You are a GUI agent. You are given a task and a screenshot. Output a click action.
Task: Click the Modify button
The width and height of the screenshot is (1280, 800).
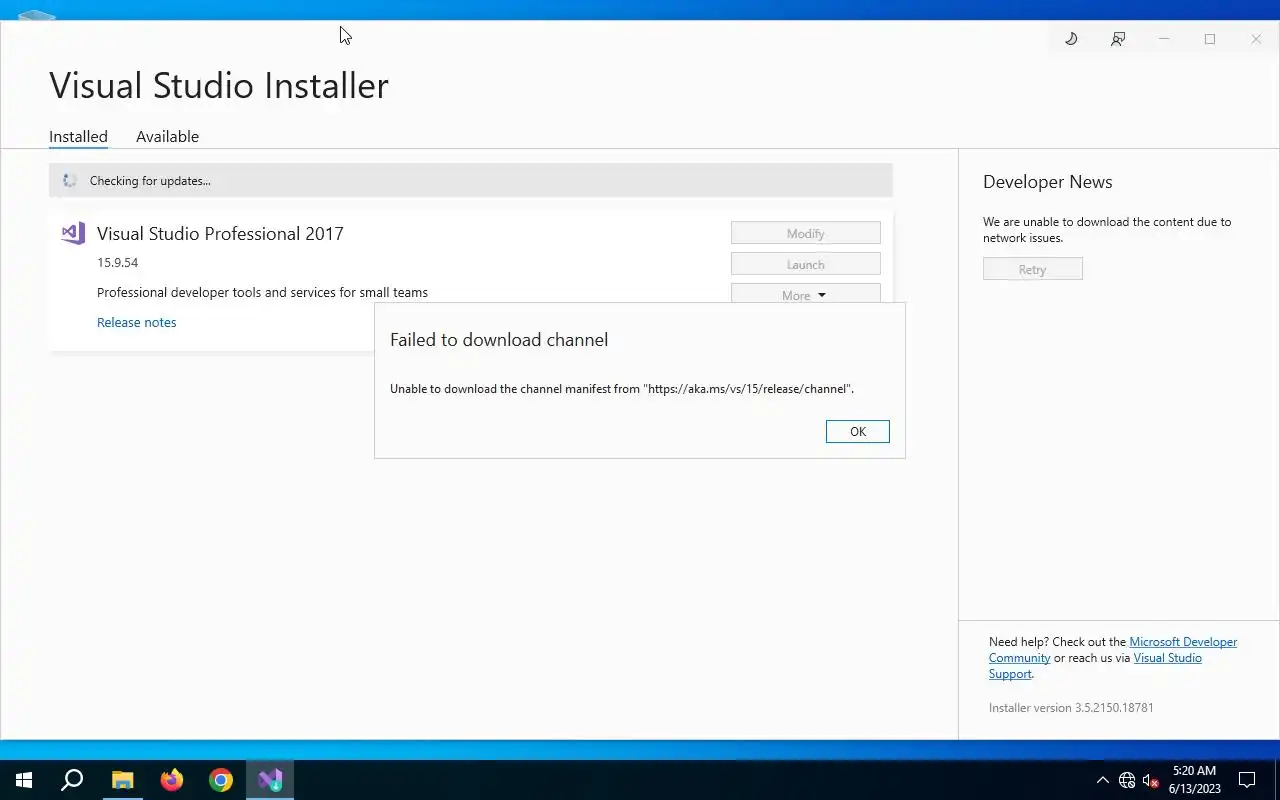tap(806, 233)
